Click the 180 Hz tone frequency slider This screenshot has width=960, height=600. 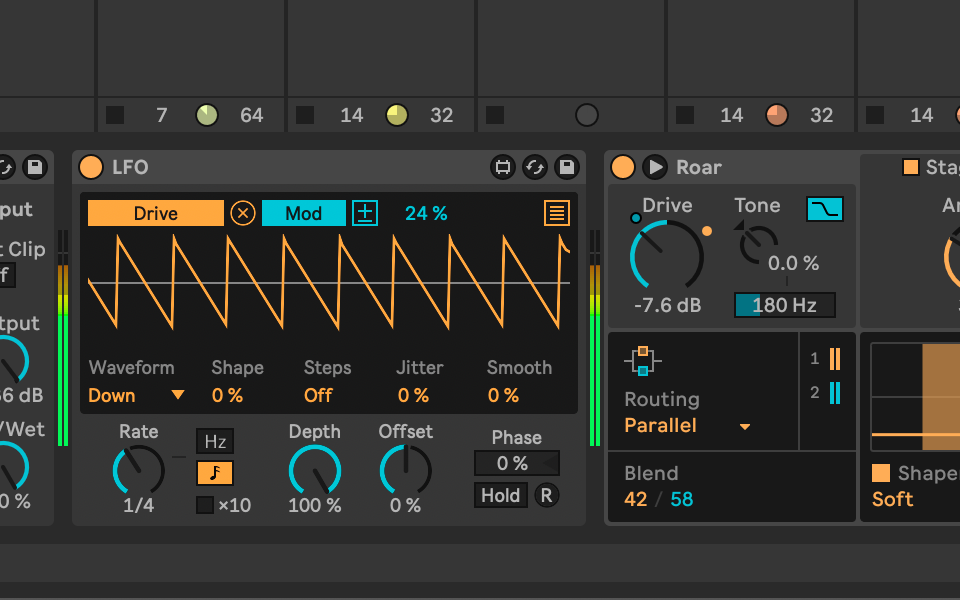(x=784, y=305)
